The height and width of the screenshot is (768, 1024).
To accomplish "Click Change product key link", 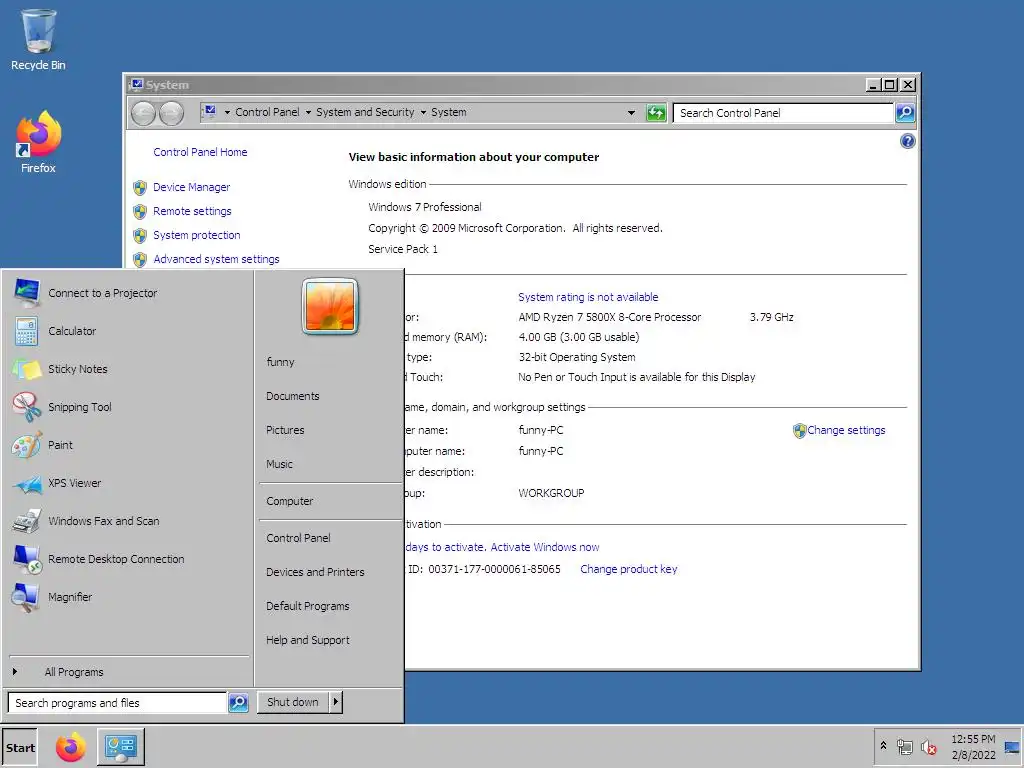I will pyautogui.click(x=628, y=569).
